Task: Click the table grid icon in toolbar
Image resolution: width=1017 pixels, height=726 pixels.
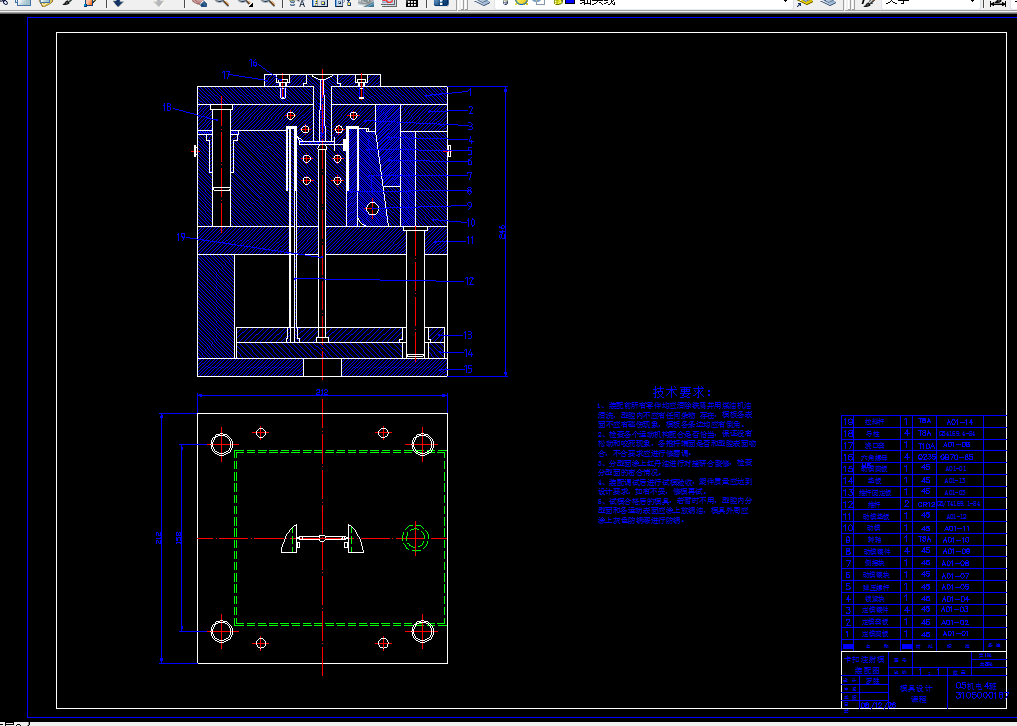Action: click(411, 3)
